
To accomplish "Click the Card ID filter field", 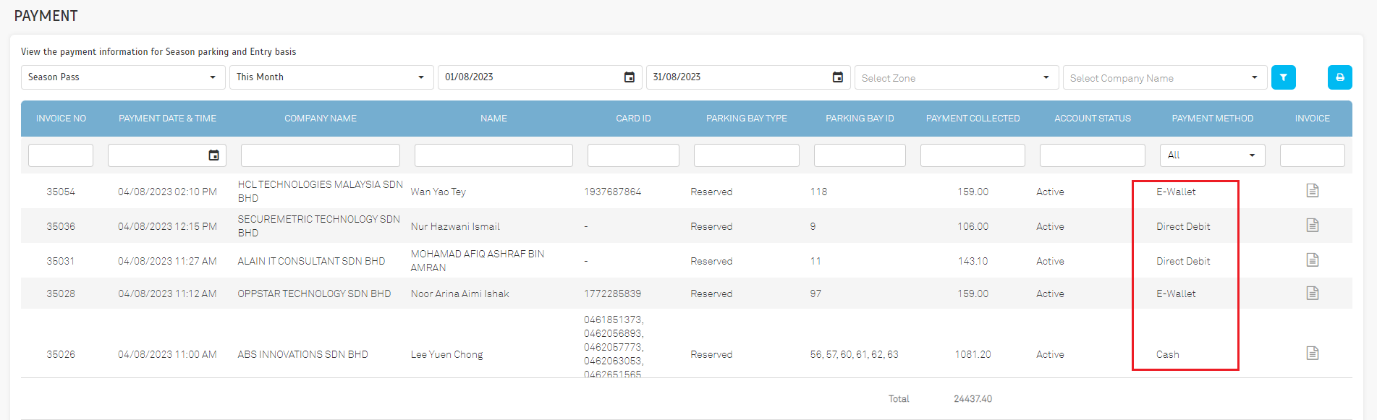I will click(x=633, y=155).
